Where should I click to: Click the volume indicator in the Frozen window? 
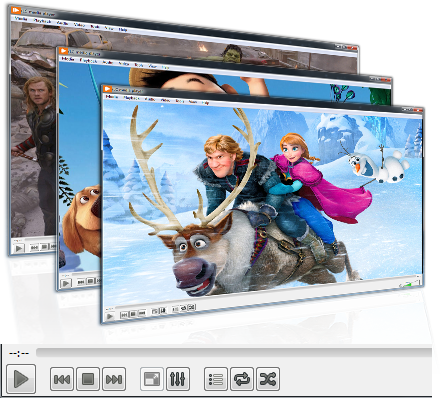click(410, 284)
